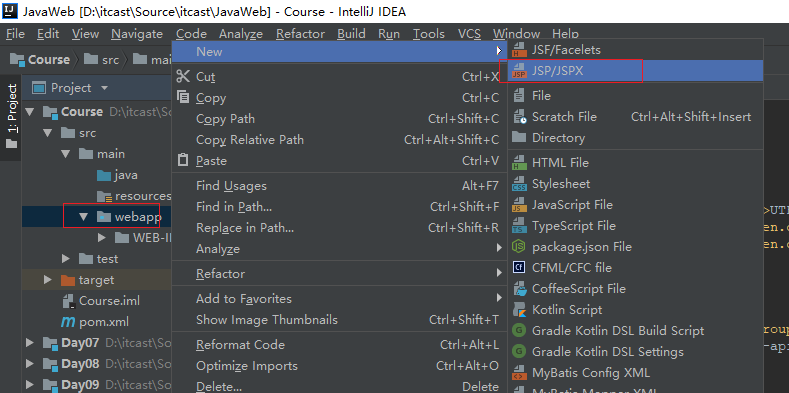Click the pom.xml Maven icon
This screenshot has width=789, height=393.
pyautogui.click(x=68, y=322)
